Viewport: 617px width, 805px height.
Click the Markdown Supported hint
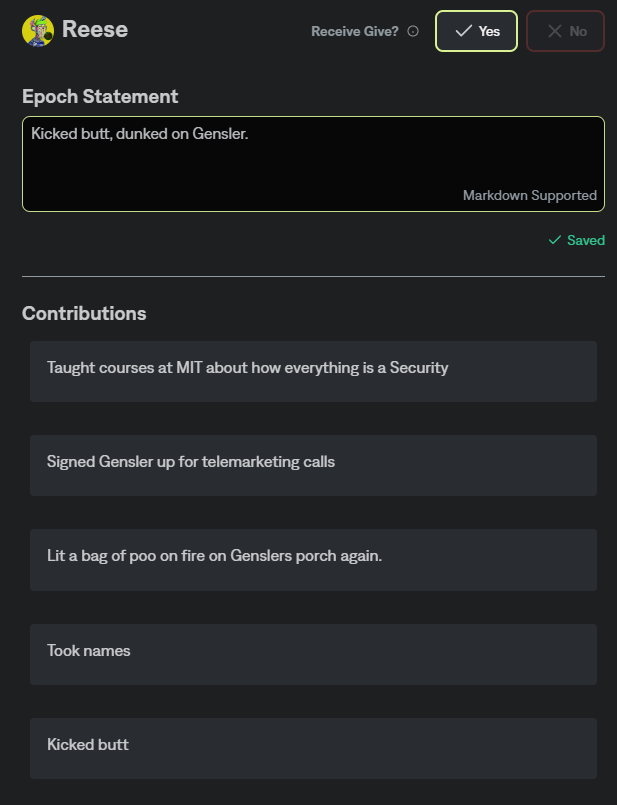[x=529, y=196]
